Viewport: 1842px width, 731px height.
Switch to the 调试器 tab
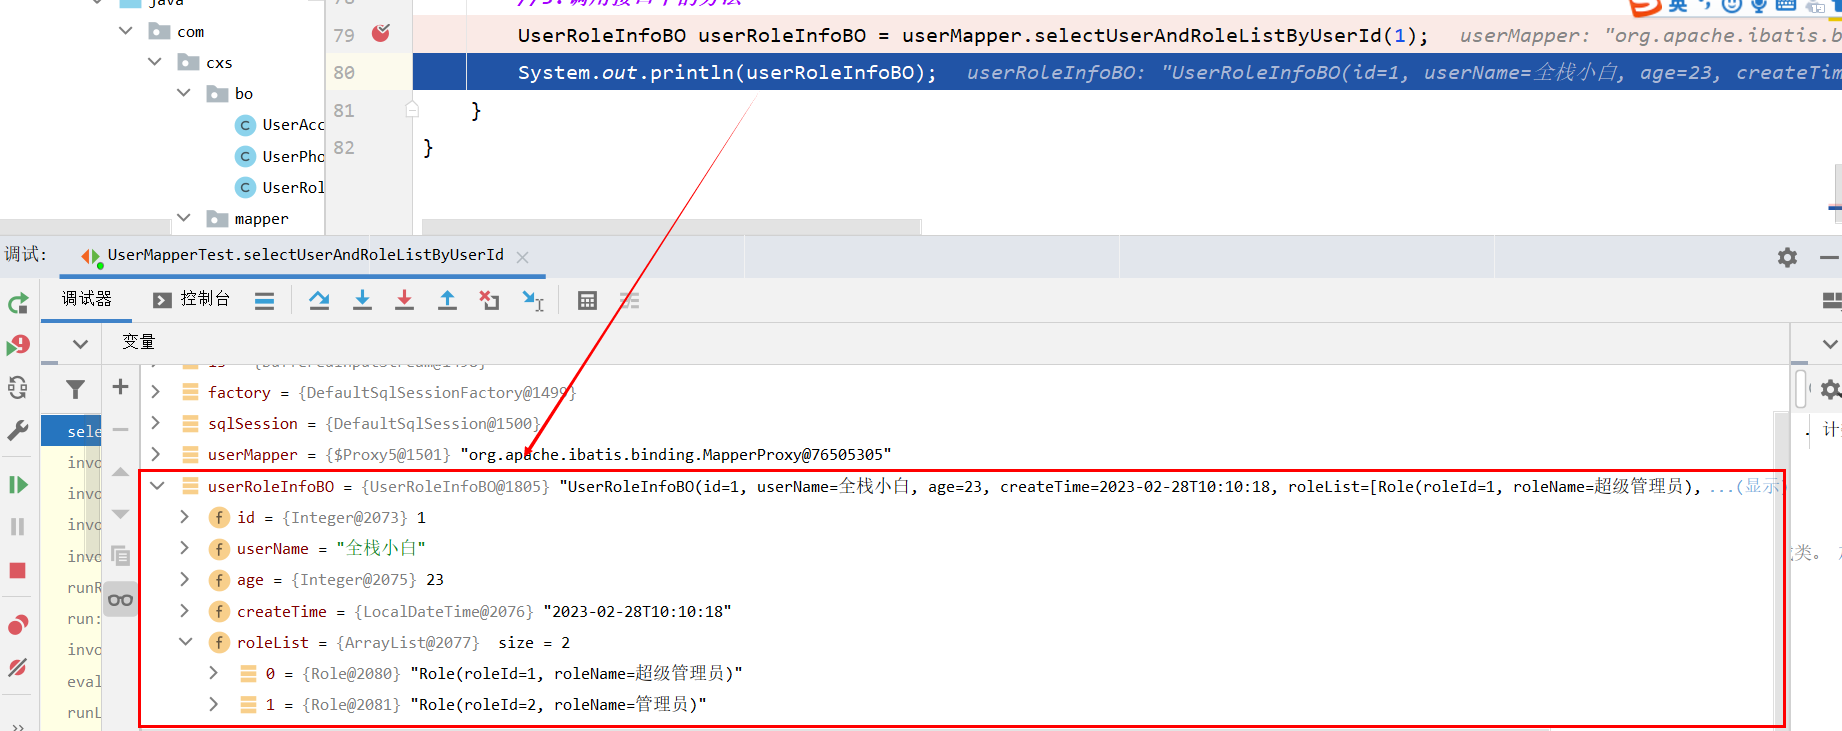(x=86, y=299)
